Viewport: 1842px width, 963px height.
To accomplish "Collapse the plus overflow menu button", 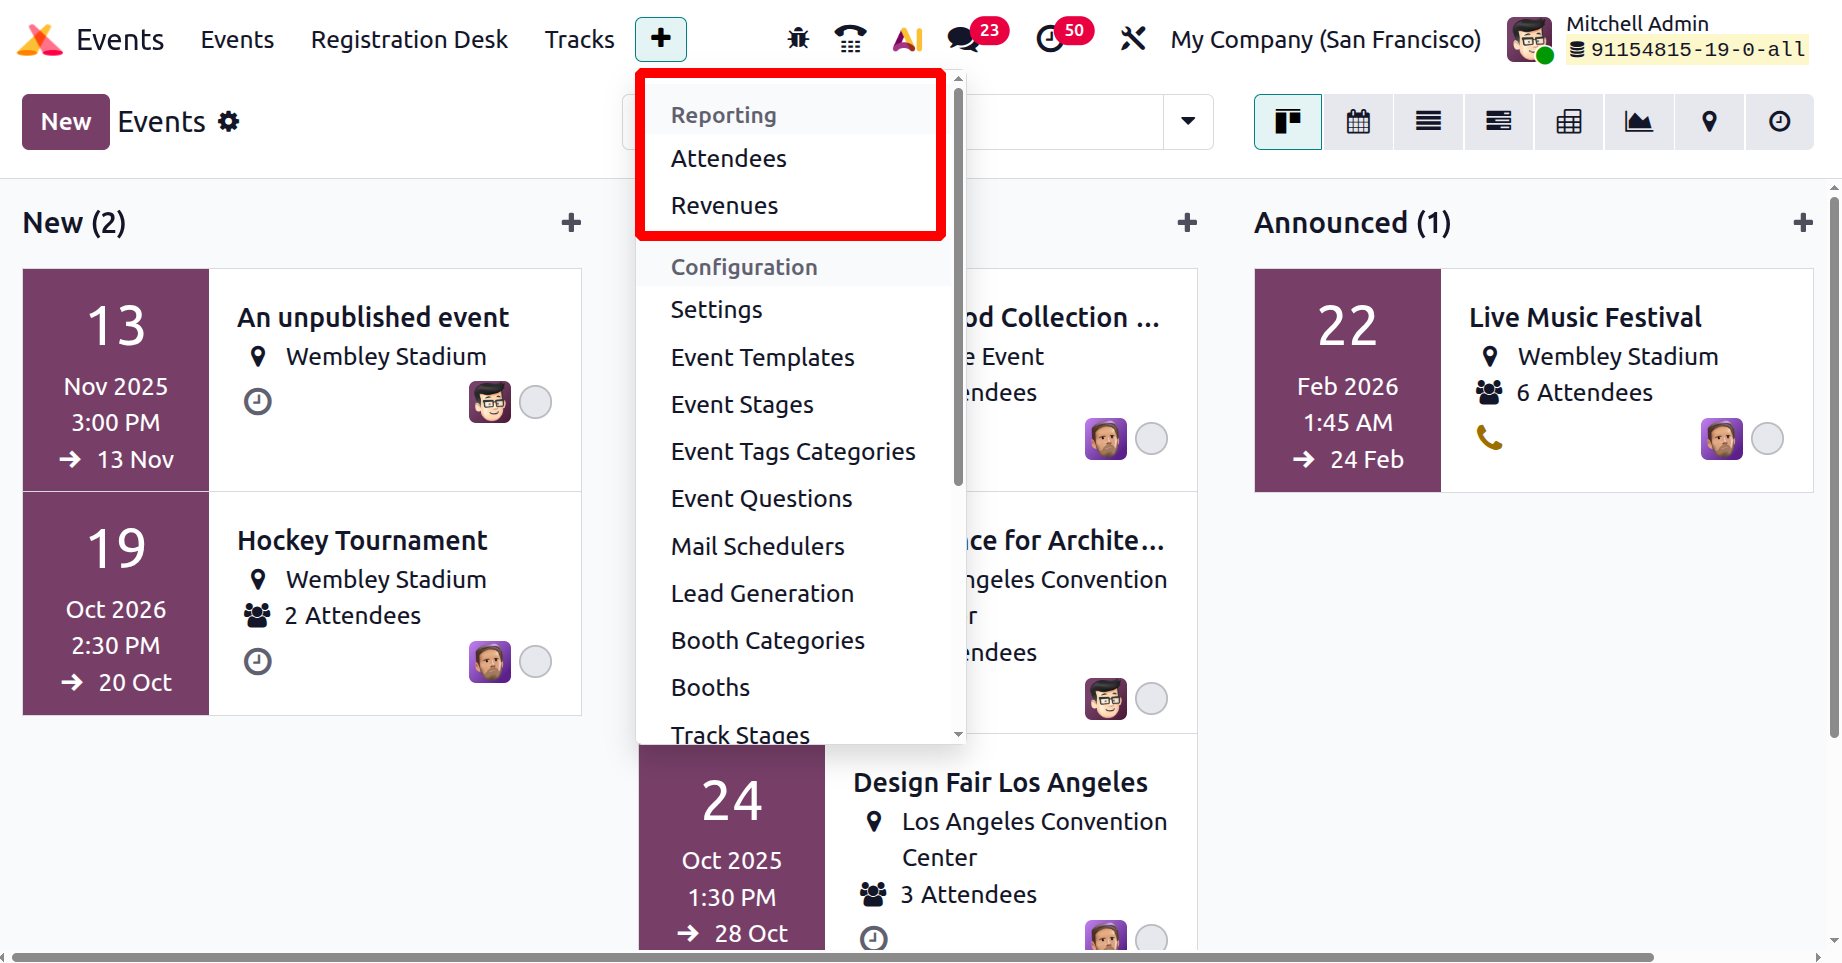I will (x=661, y=39).
